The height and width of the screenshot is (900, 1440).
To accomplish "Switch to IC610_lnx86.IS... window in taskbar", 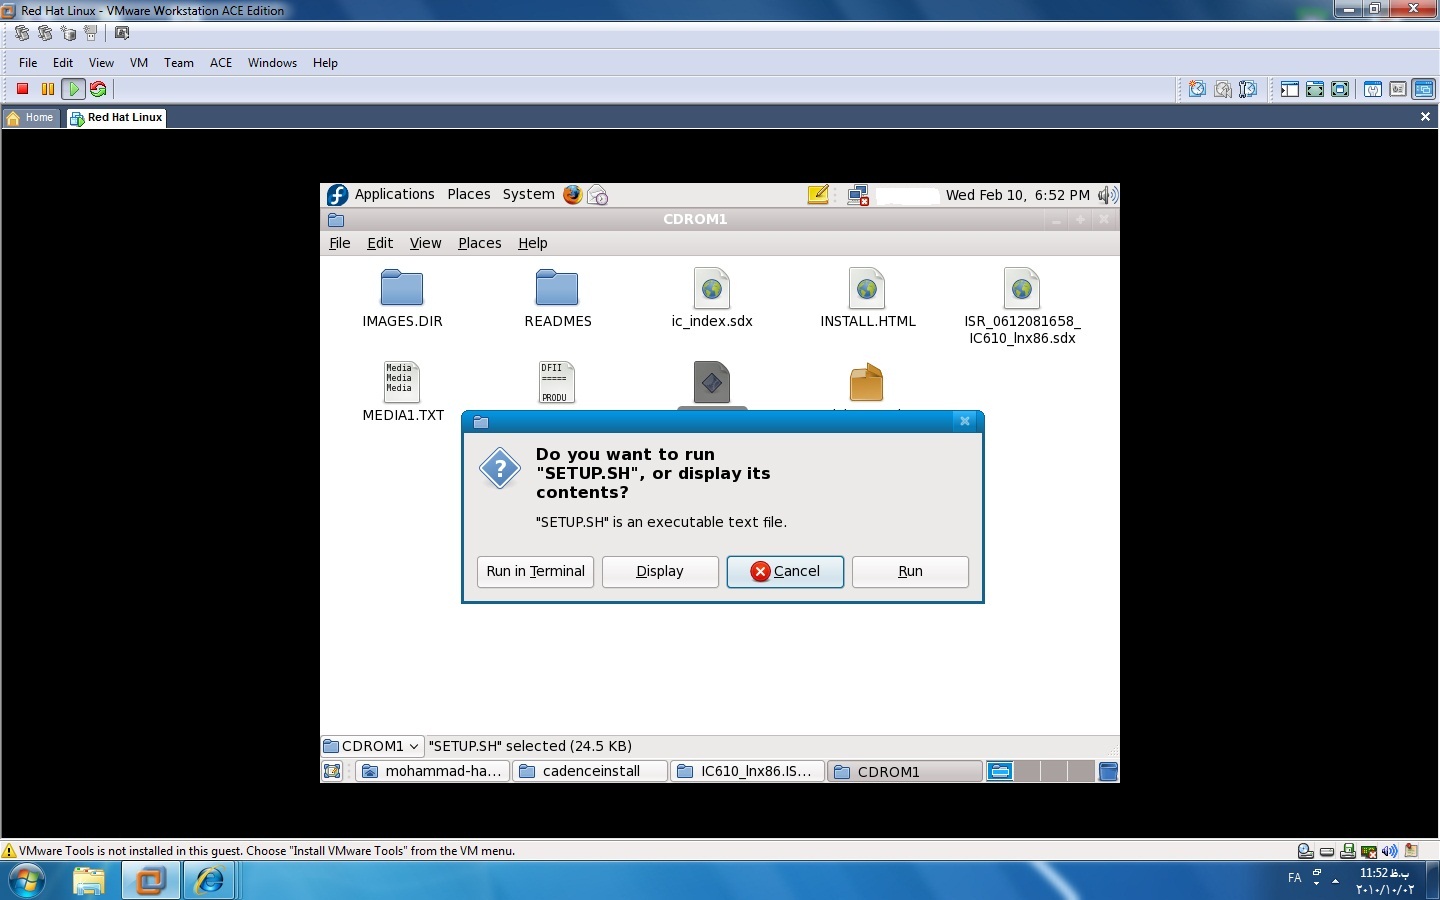I will (748, 771).
